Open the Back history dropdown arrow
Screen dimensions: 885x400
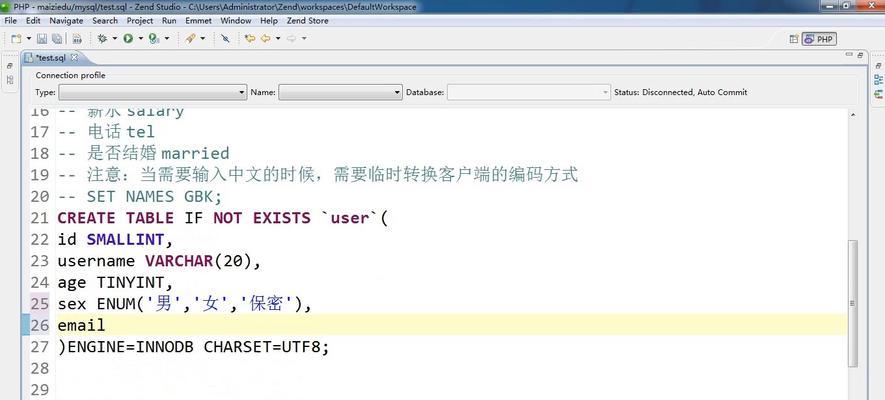(278, 38)
